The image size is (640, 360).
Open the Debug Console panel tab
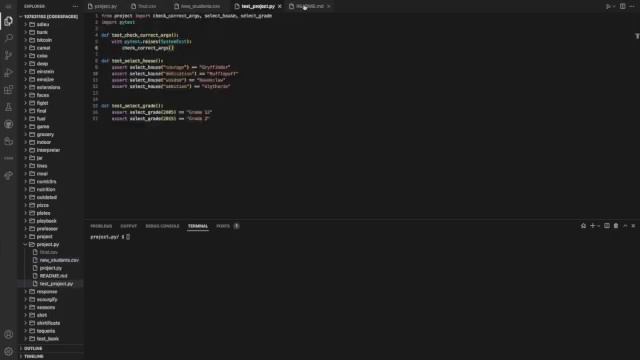pyautogui.click(x=162, y=226)
